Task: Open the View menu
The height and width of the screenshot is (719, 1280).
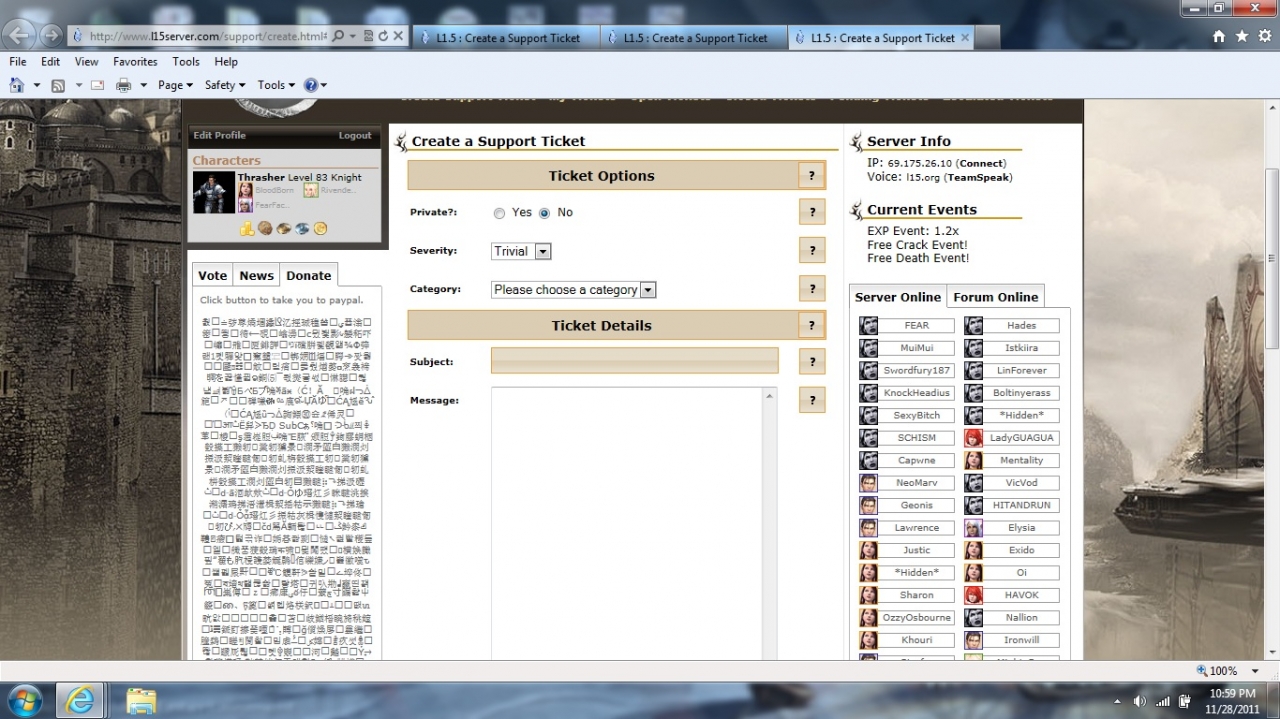Action: click(x=87, y=62)
